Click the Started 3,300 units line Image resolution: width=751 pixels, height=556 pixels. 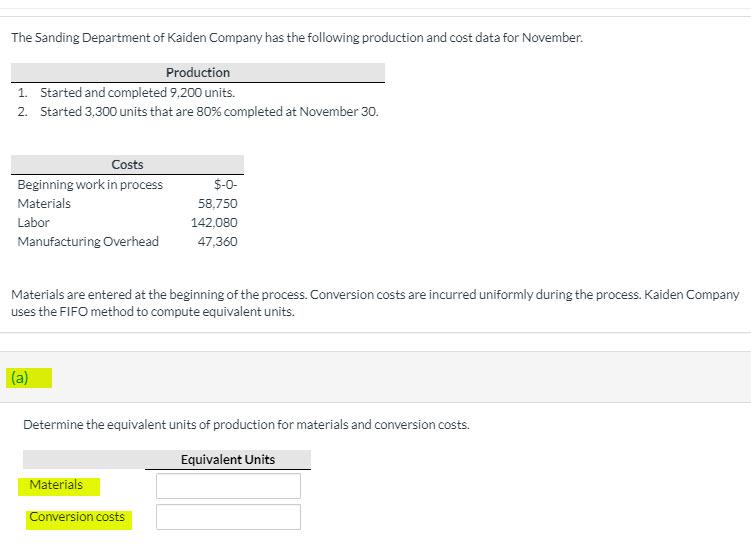[x=198, y=112]
